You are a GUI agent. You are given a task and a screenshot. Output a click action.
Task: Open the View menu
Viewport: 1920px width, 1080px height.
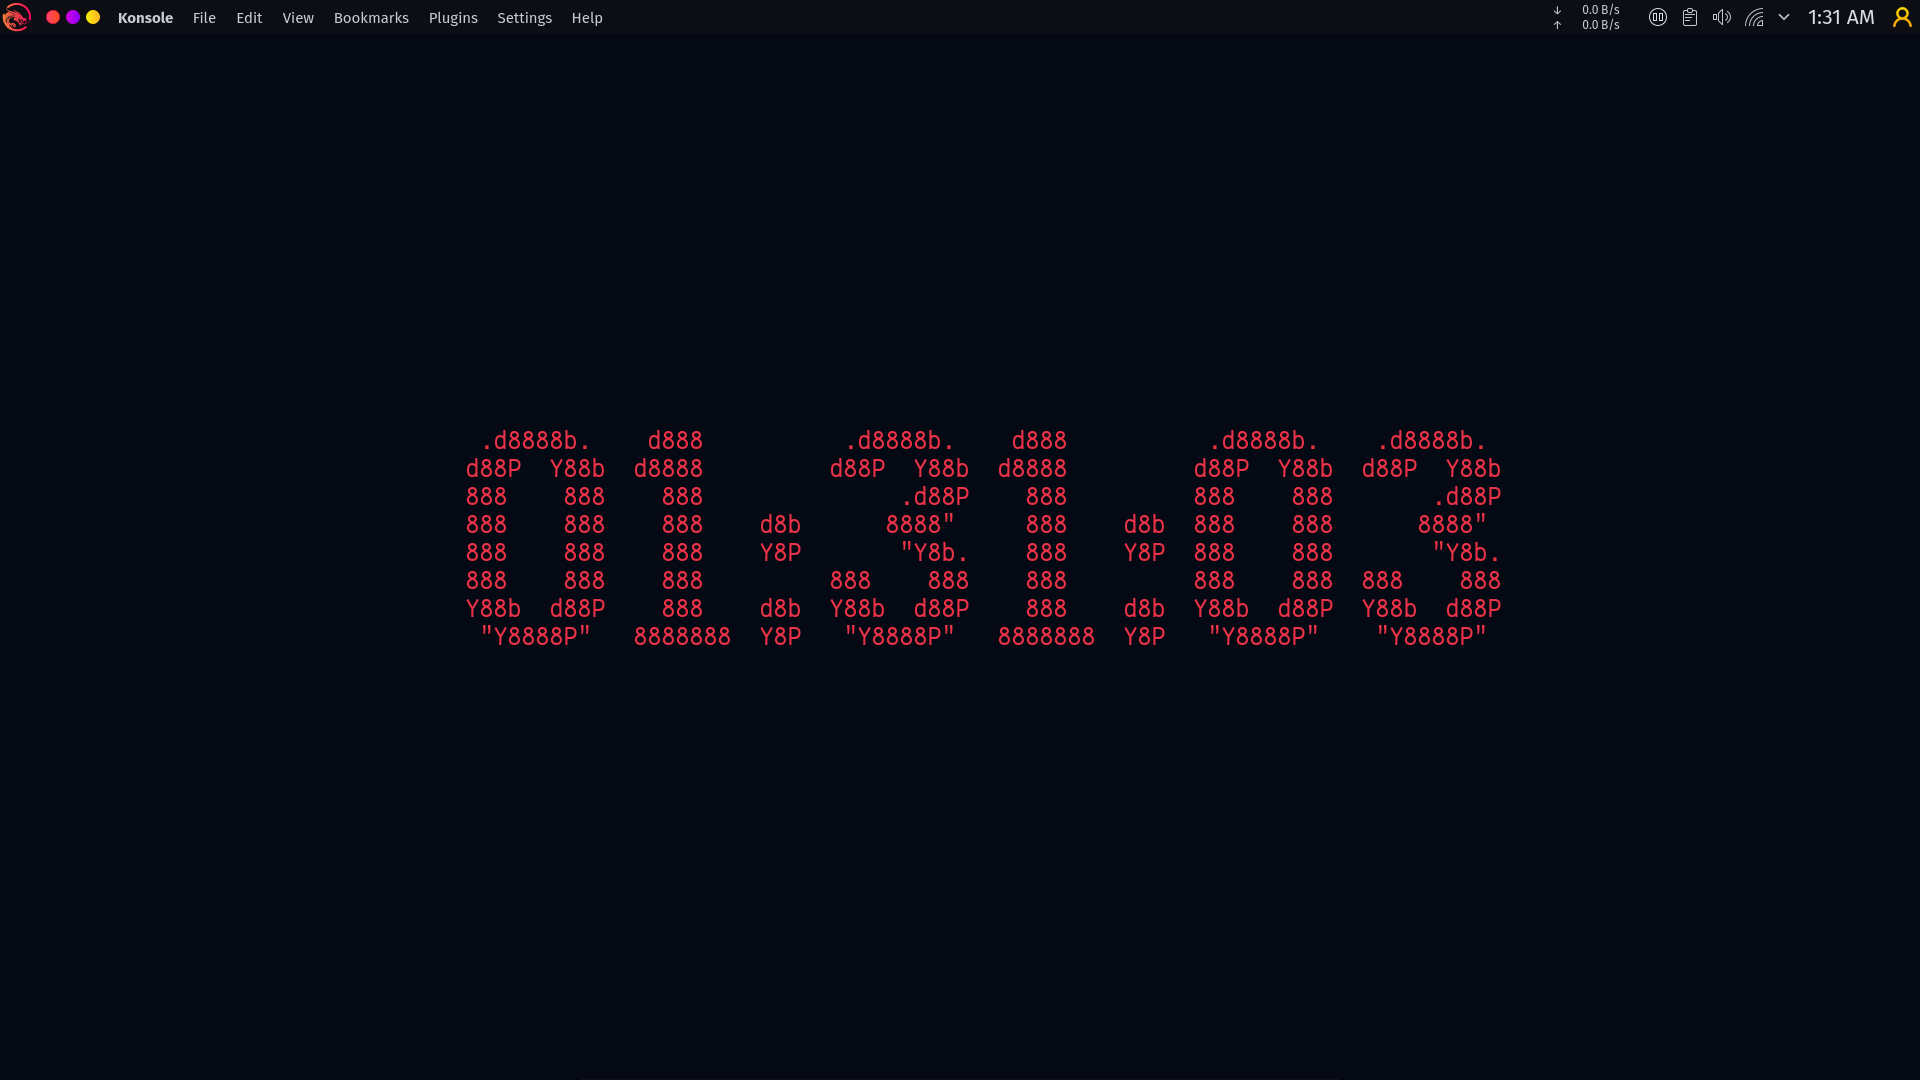coord(298,18)
